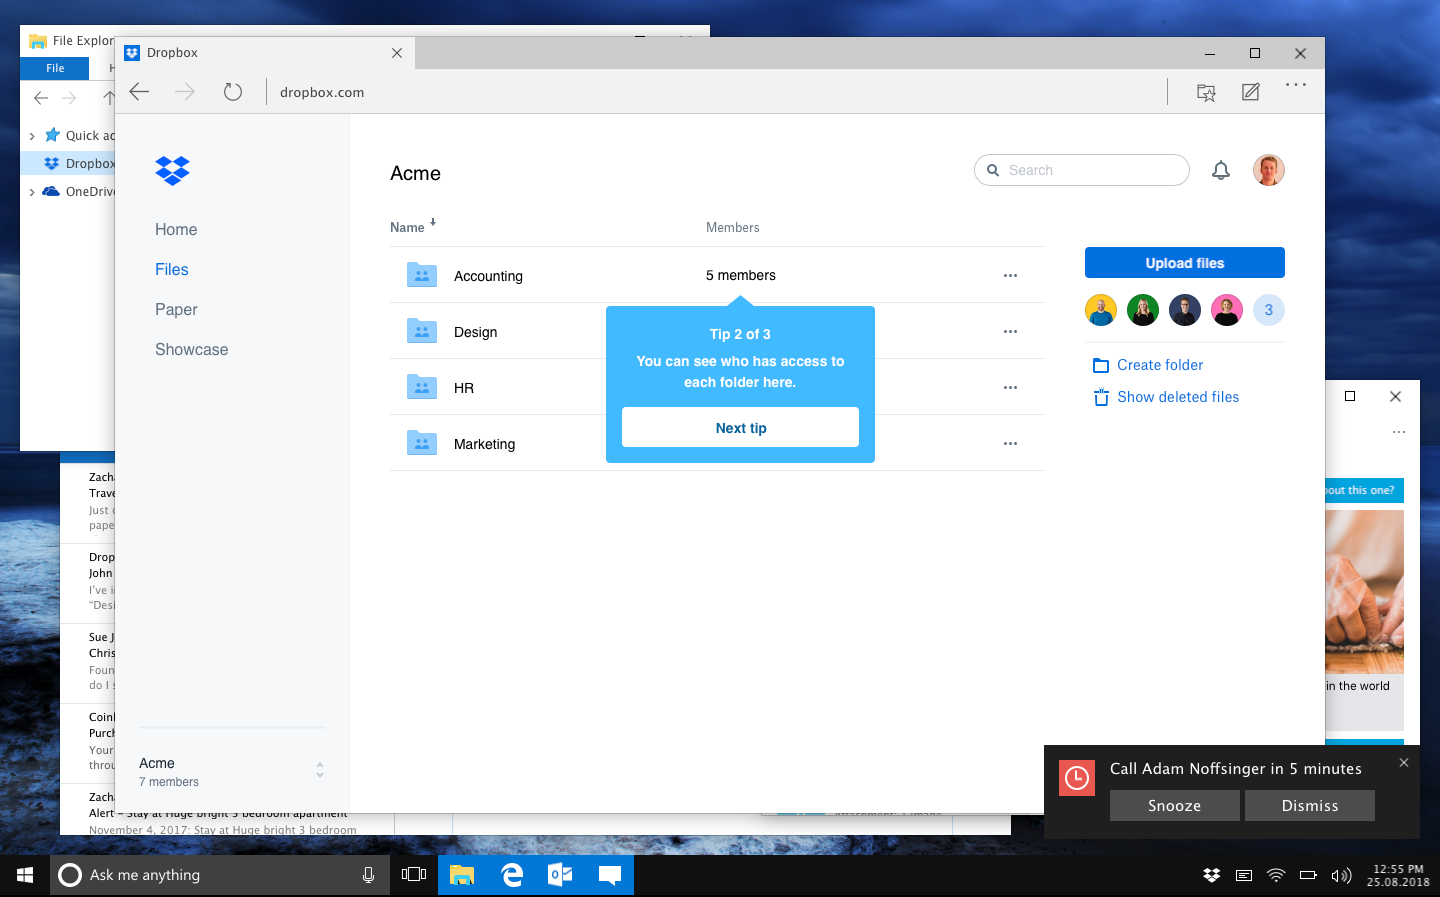Open Paper in Dropbox sidebar

coord(176,309)
